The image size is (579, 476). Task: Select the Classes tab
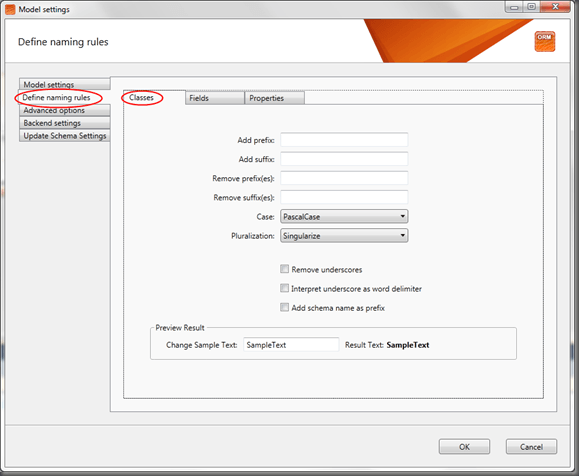(154, 98)
